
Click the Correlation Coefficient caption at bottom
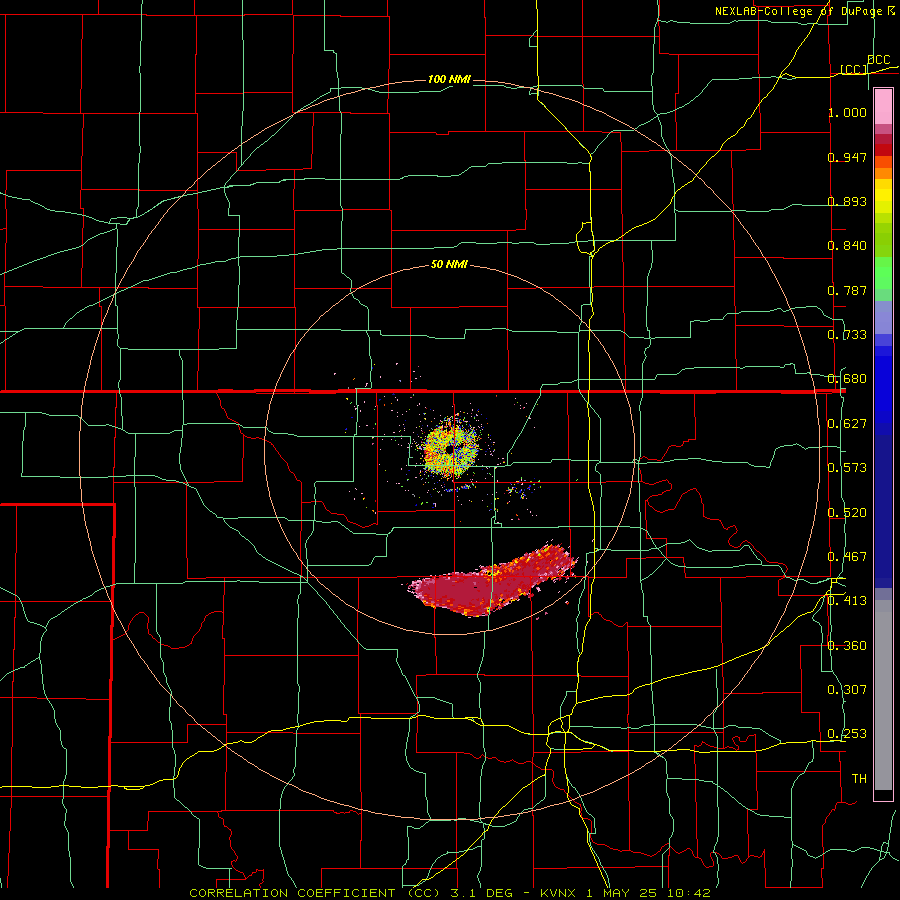(x=450, y=893)
